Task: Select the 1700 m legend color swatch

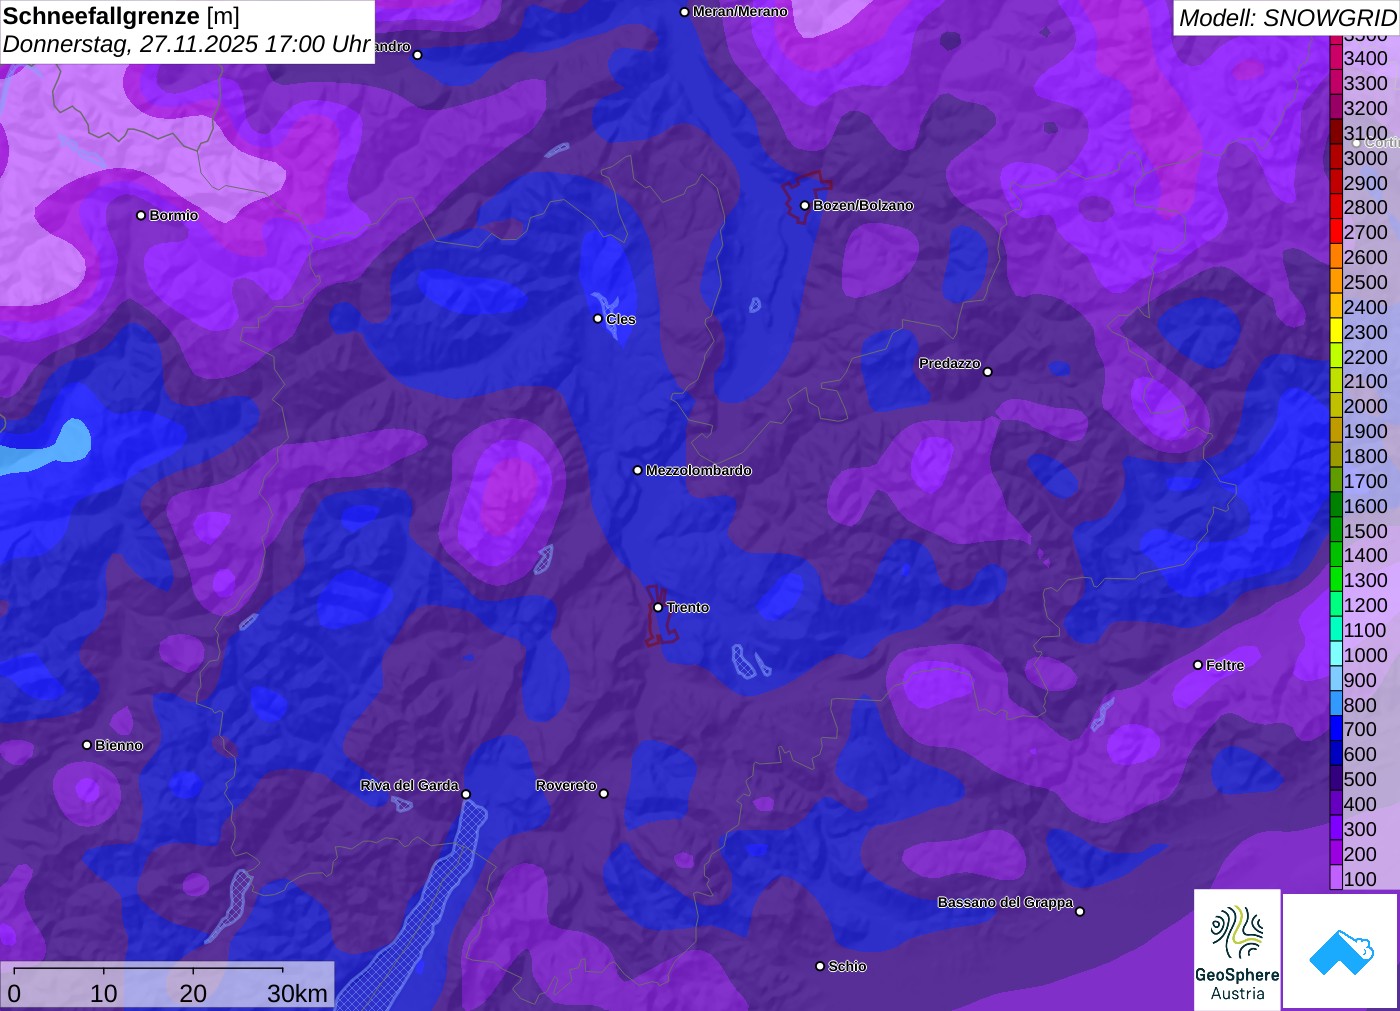Action: (x=1335, y=481)
